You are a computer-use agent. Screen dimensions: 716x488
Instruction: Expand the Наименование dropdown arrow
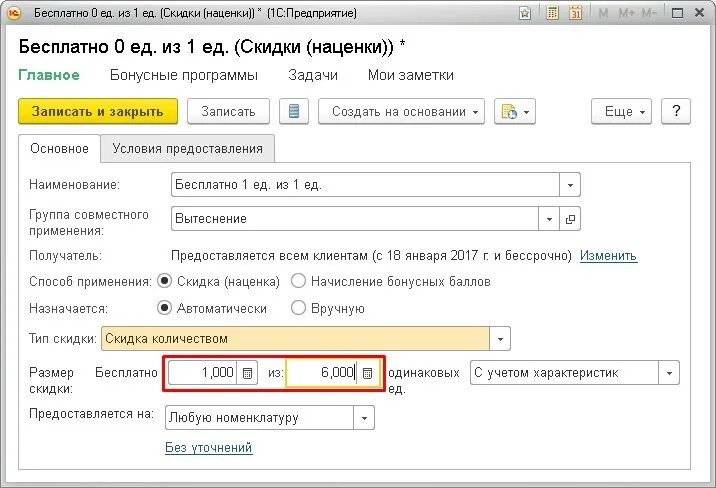pyautogui.click(x=570, y=185)
